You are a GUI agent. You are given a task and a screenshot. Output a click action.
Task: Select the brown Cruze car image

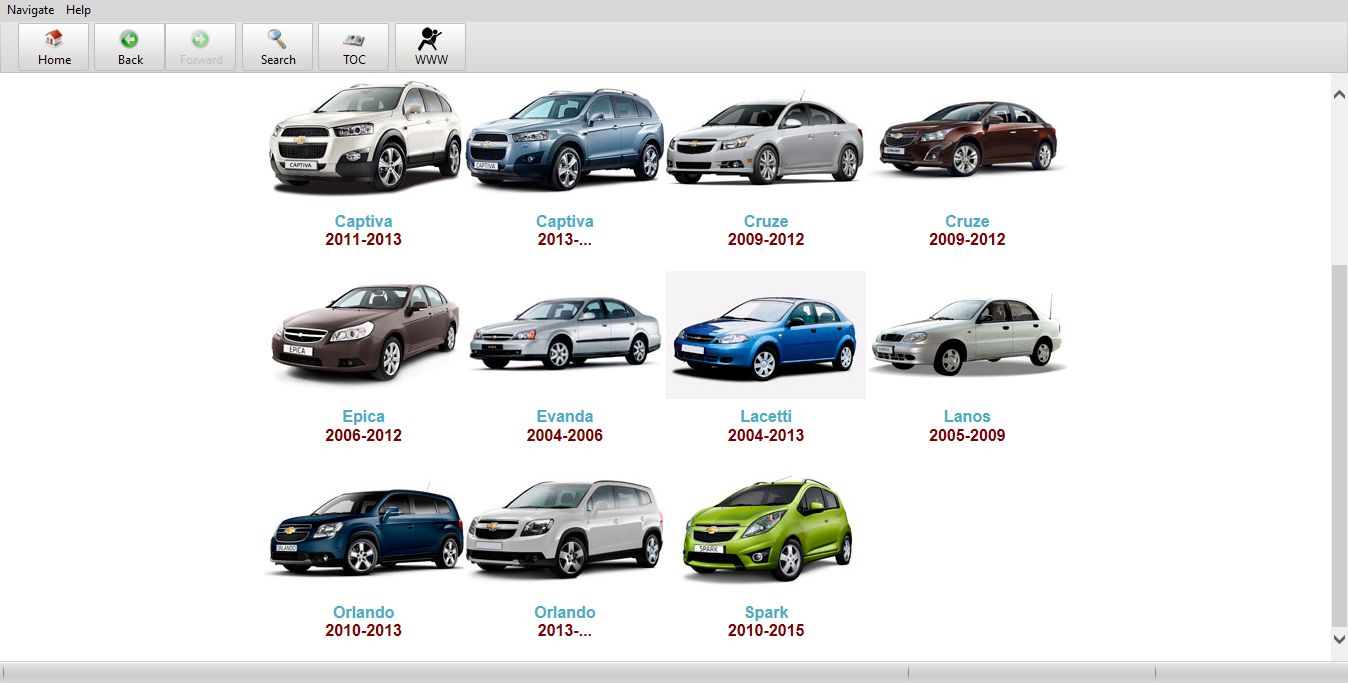click(967, 138)
